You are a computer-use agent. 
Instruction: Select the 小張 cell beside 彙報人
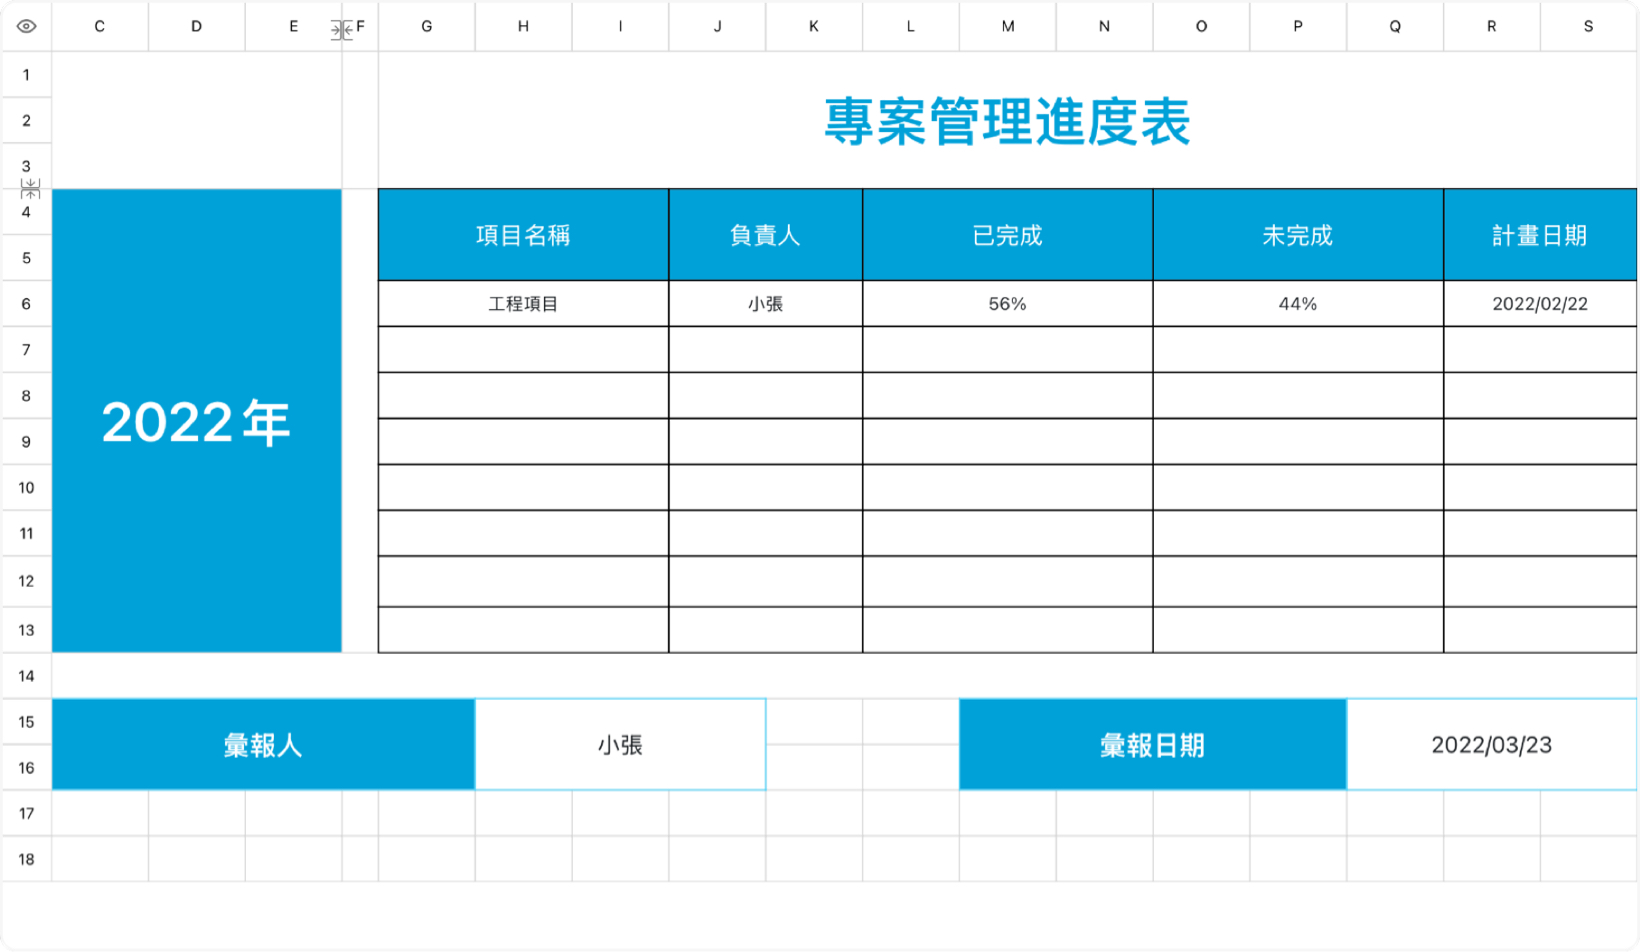pos(620,745)
